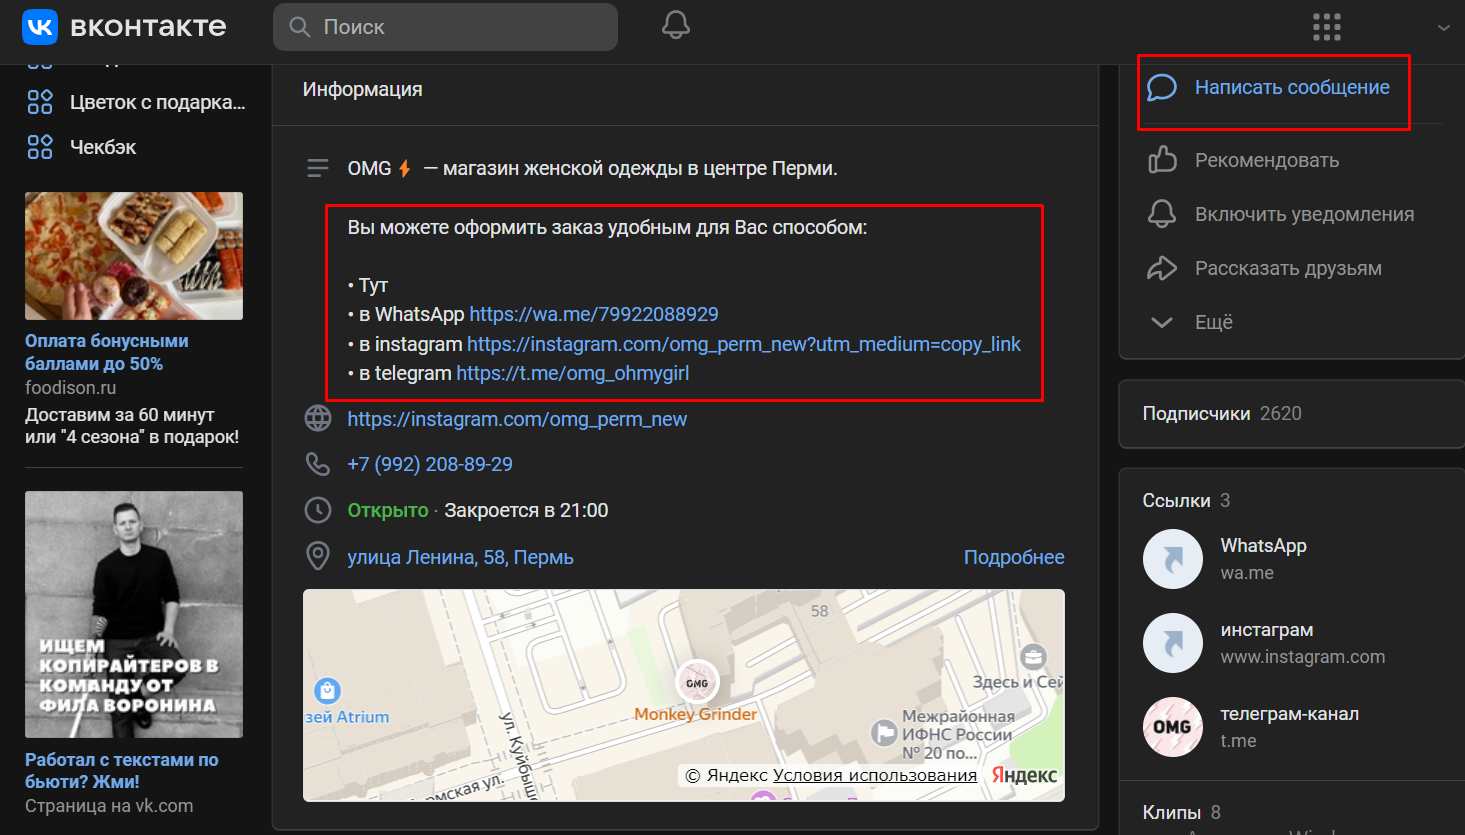Viewport: 1465px width, 835px height.
Task: Open the t.me/omg_ohmygirl telegram link
Action: point(573,373)
